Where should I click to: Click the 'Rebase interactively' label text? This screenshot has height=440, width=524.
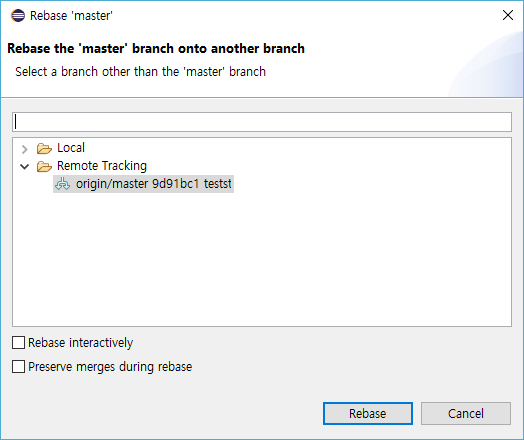tap(81, 343)
